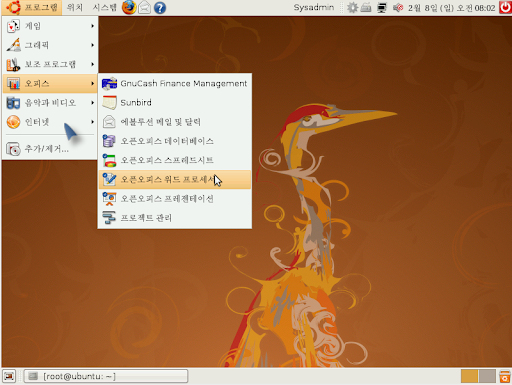Click the 오픈오피스 워드 프로세서 icon
Viewport: 512px width, 385px height.
(x=109, y=179)
